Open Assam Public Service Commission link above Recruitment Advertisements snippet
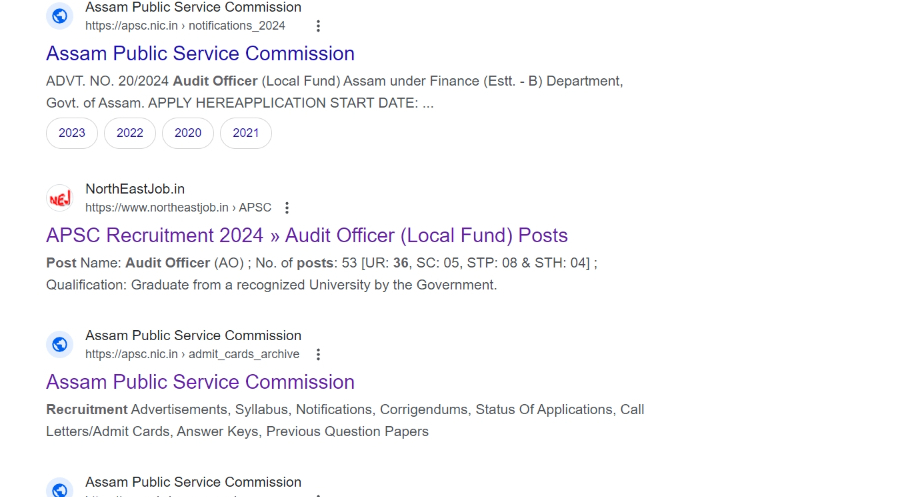This screenshot has height=497, width=917. tap(200, 382)
